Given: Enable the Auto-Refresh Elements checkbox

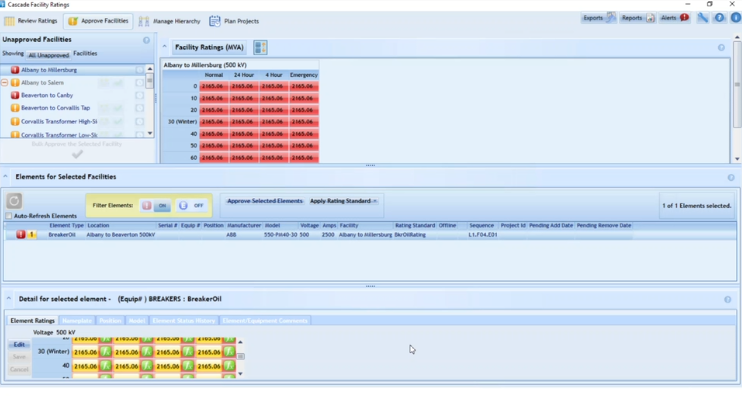Looking at the screenshot, I should pos(9,216).
